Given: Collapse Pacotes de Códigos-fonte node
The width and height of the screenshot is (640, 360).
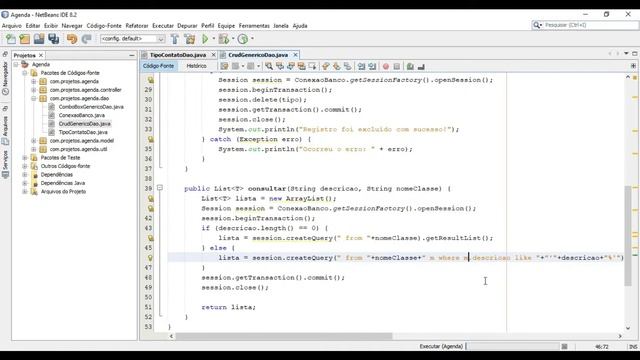Looking at the screenshot, I should 25,73.
